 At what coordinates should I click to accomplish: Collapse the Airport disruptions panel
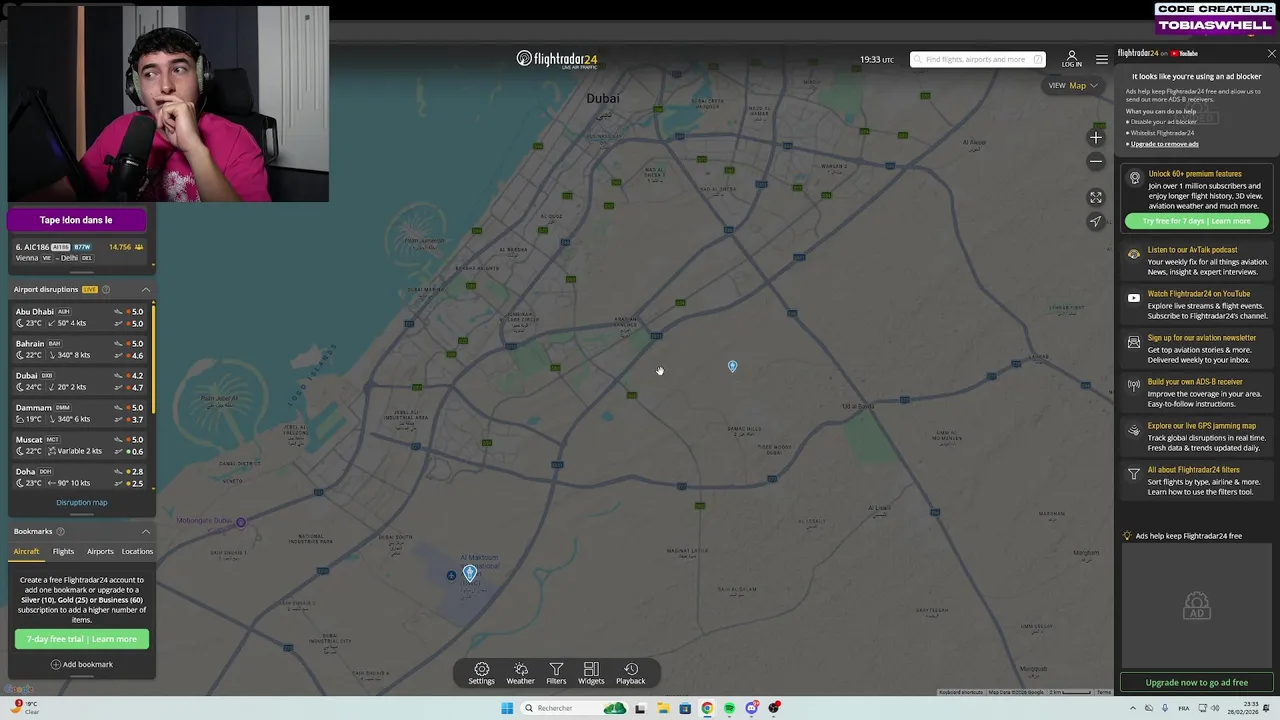pos(146,290)
